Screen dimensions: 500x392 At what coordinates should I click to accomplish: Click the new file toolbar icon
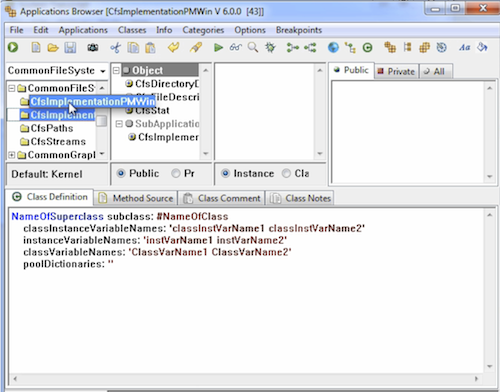tap(36, 48)
